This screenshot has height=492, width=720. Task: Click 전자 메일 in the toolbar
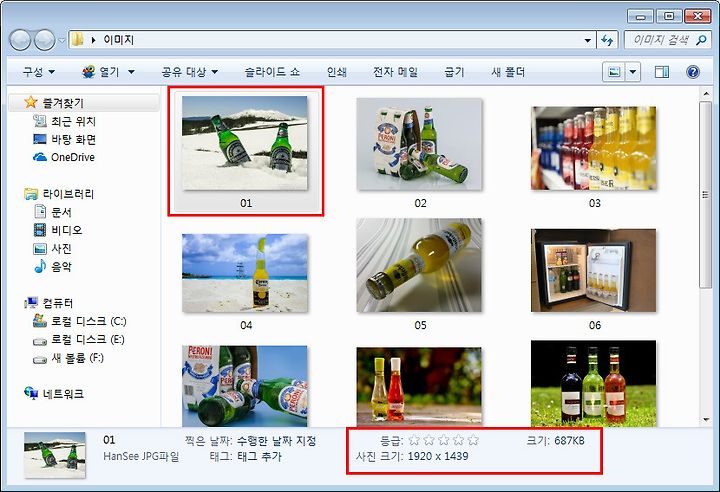[395, 72]
